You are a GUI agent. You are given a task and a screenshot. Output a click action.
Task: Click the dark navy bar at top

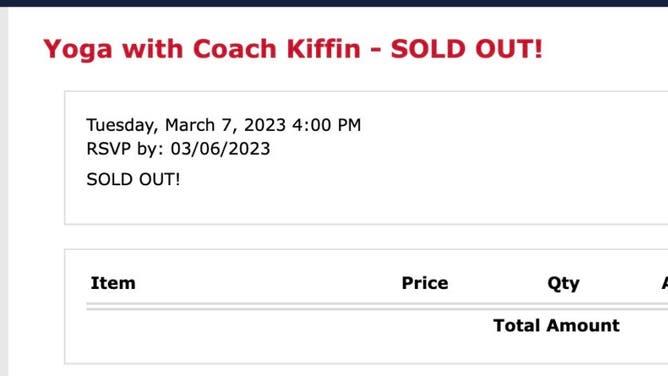point(334,3)
